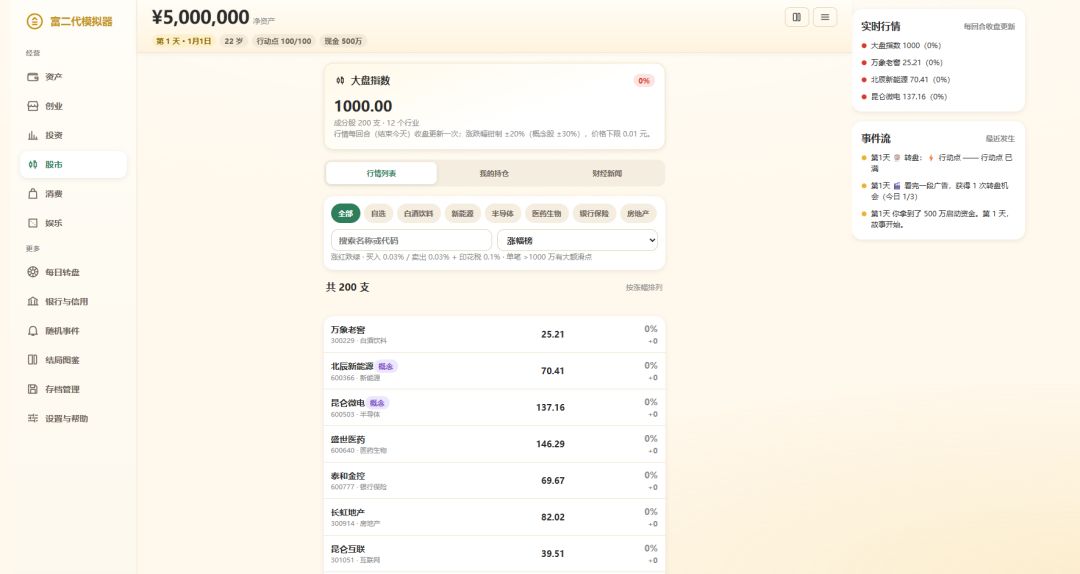
Task: Click the 每回合收盘更新 label in 实时行情
Action: click(989, 27)
